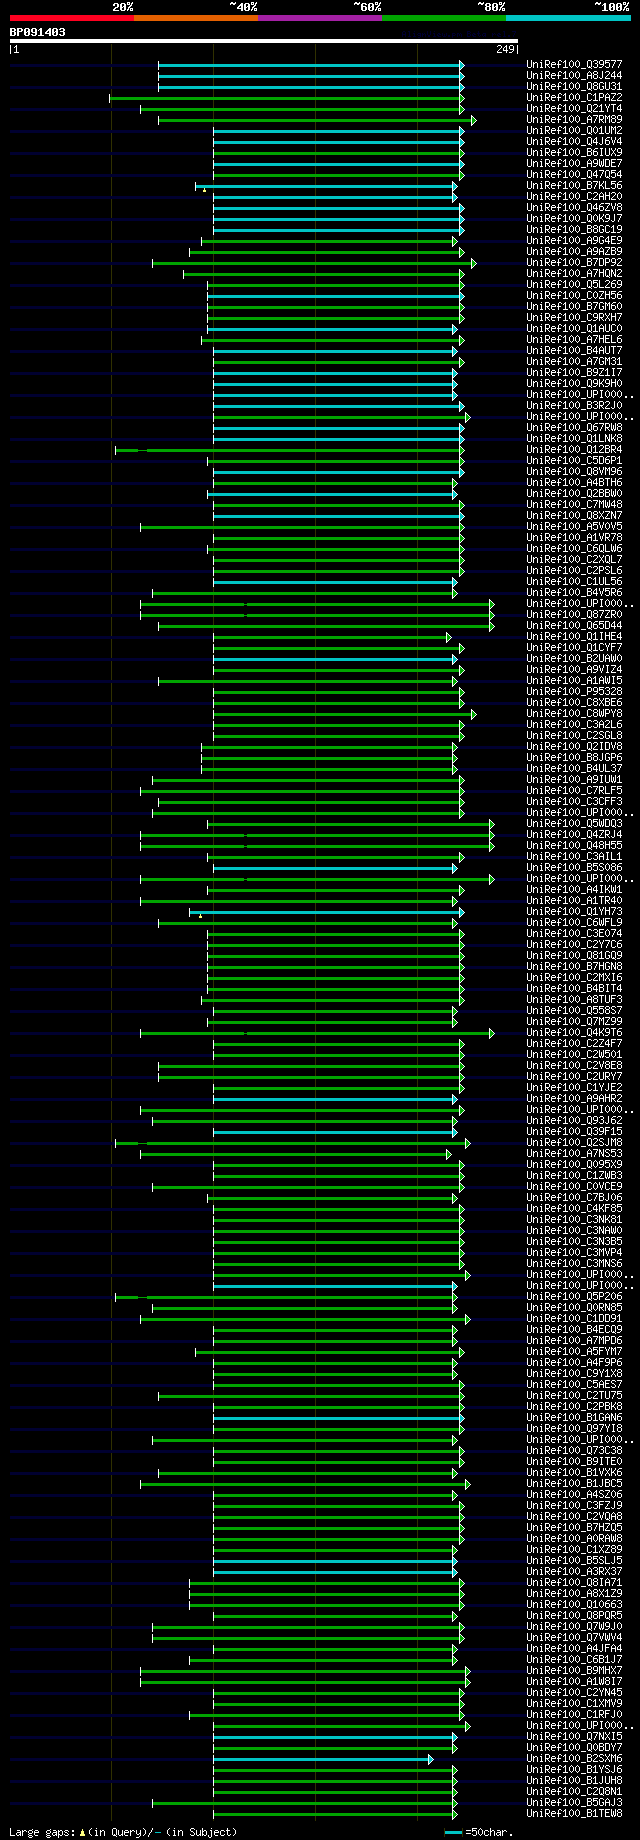The height and width of the screenshot is (1840, 640).
Task: Click the UniRef100_A9AHR2 label
Action: [x=574, y=1098]
